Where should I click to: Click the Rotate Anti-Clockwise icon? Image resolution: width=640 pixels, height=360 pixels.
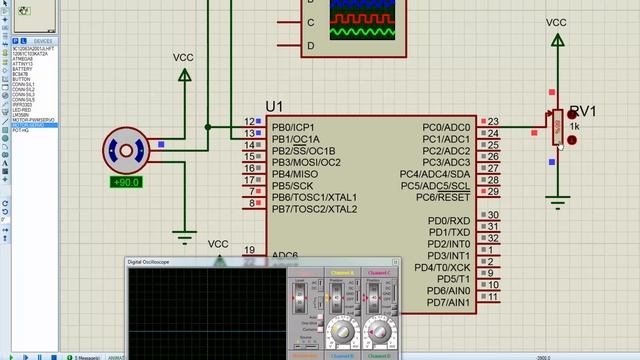pyautogui.click(x=5, y=212)
